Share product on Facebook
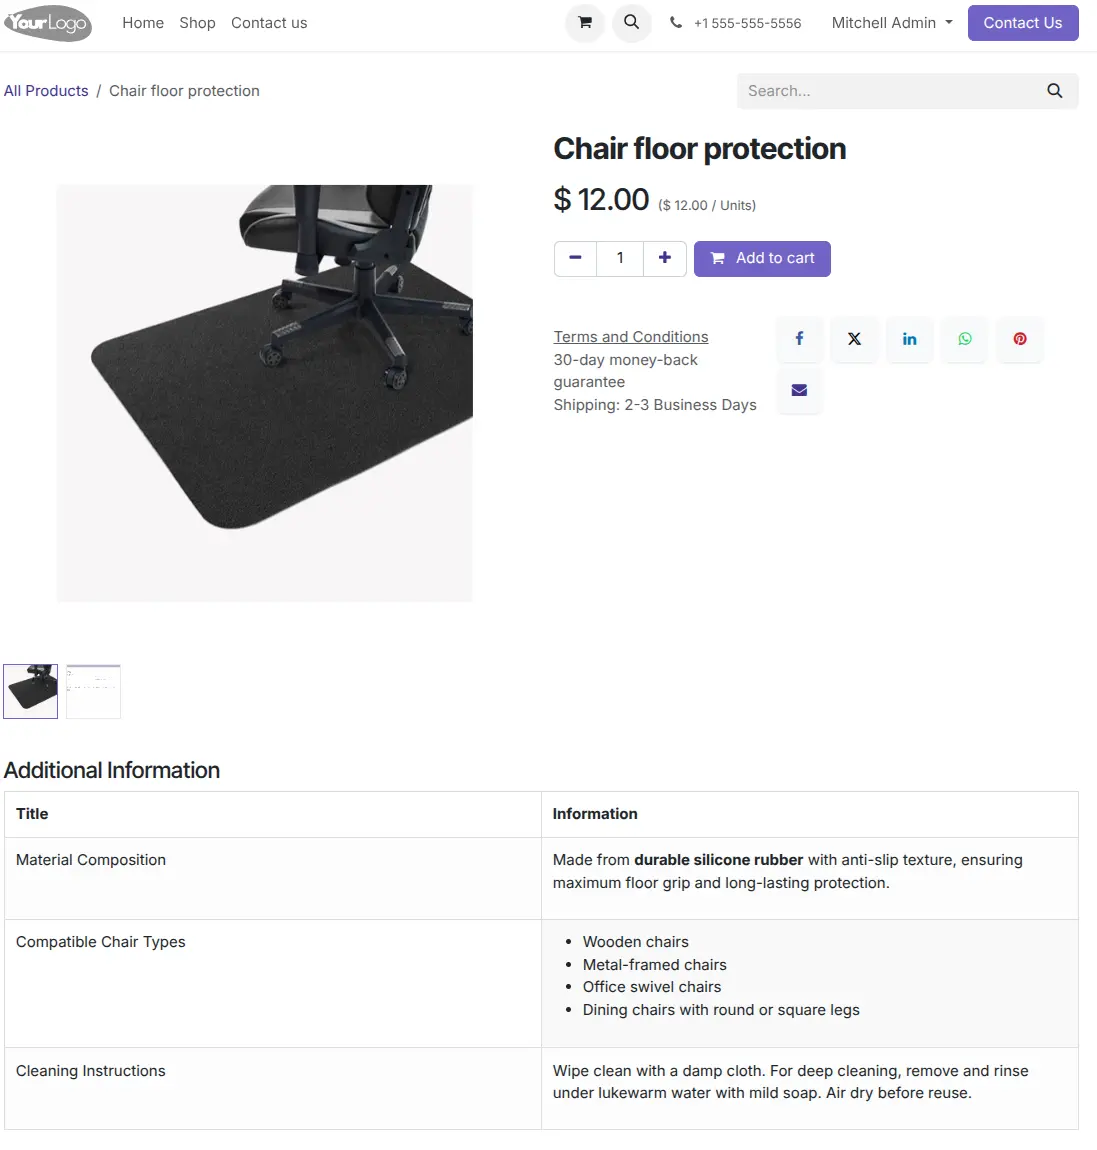The width and height of the screenshot is (1097, 1150). point(799,339)
